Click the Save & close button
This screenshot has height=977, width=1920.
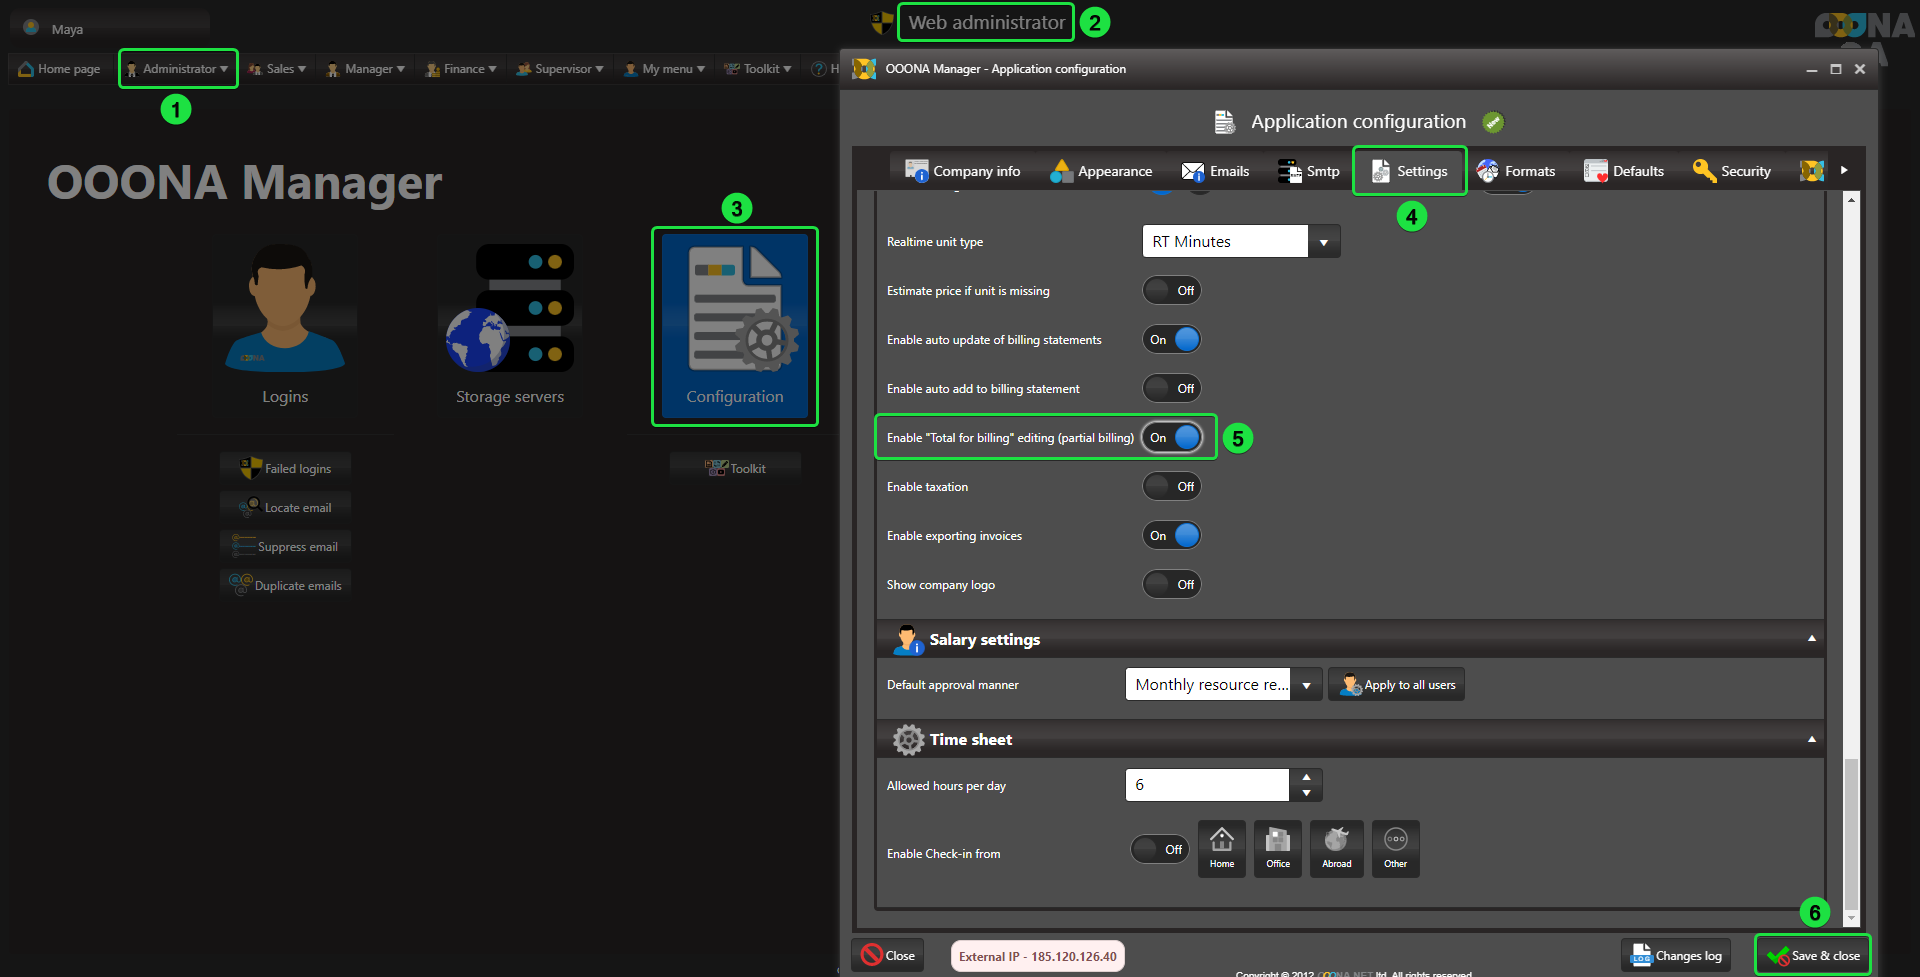tap(1812, 956)
